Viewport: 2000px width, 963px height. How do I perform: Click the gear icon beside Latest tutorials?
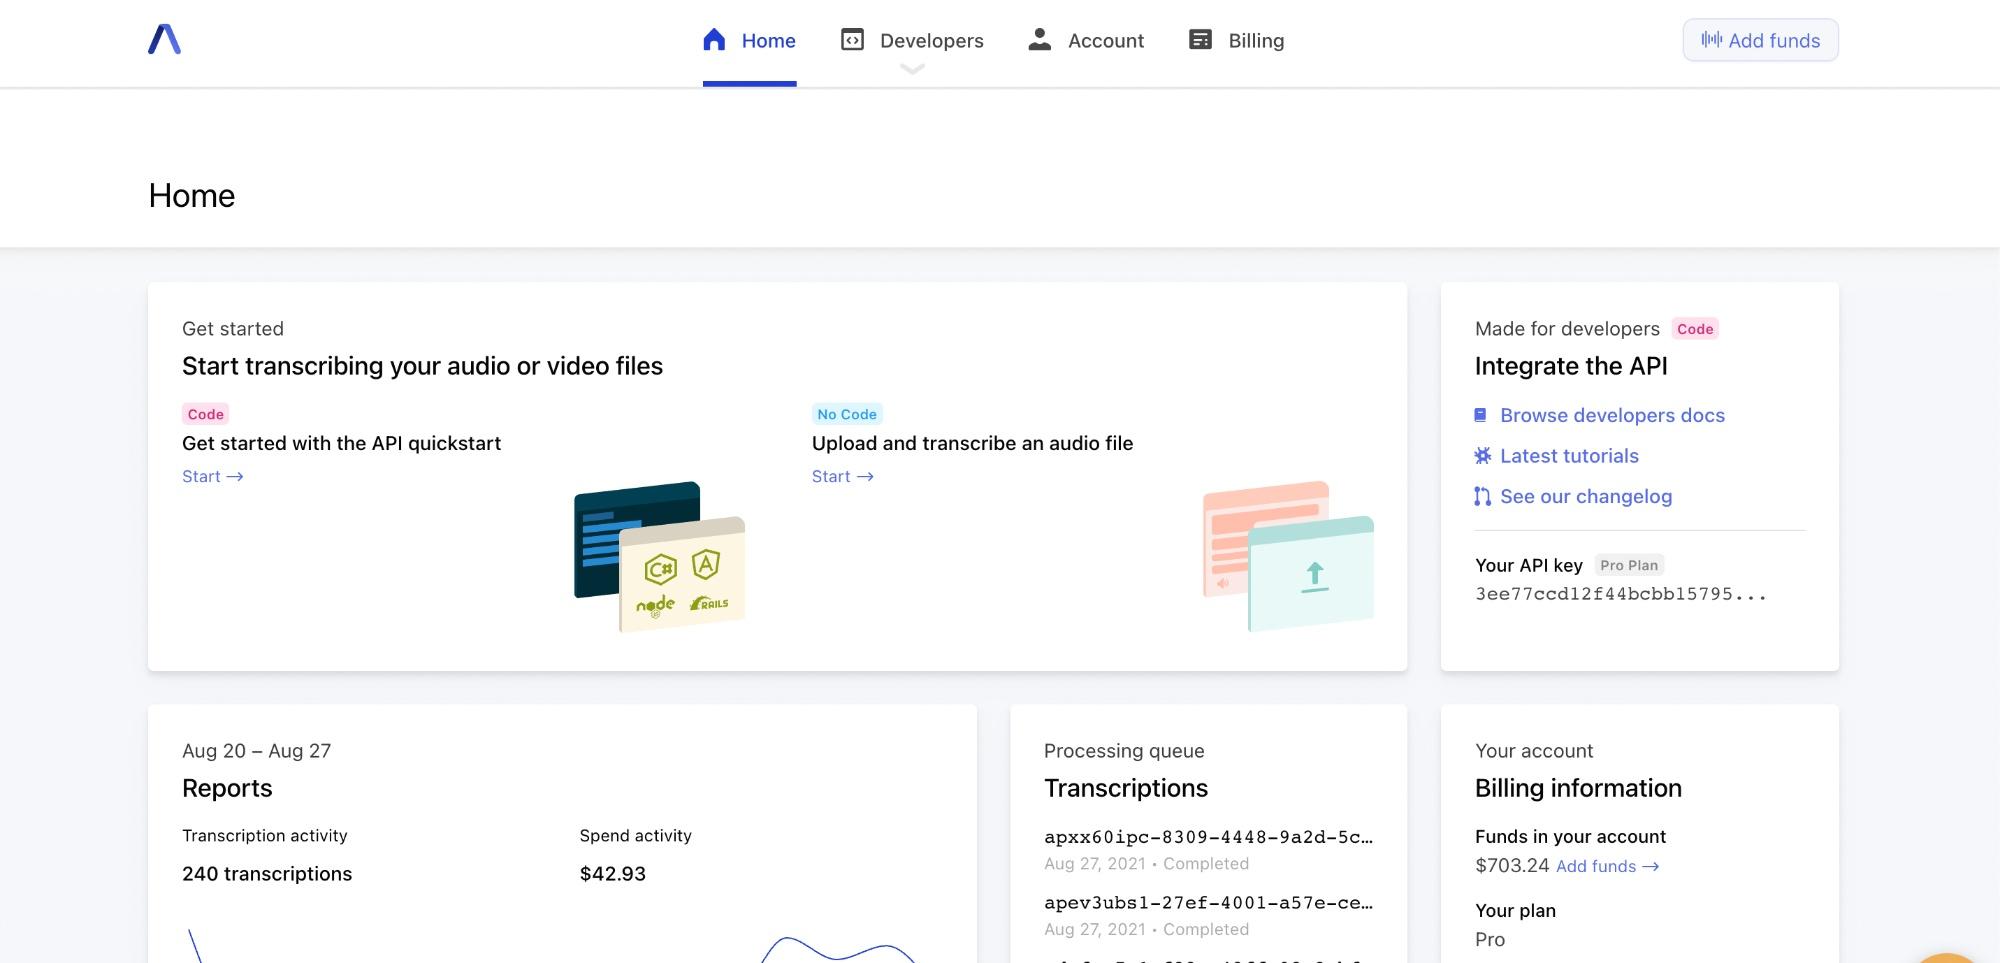(x=1482, y=456)
